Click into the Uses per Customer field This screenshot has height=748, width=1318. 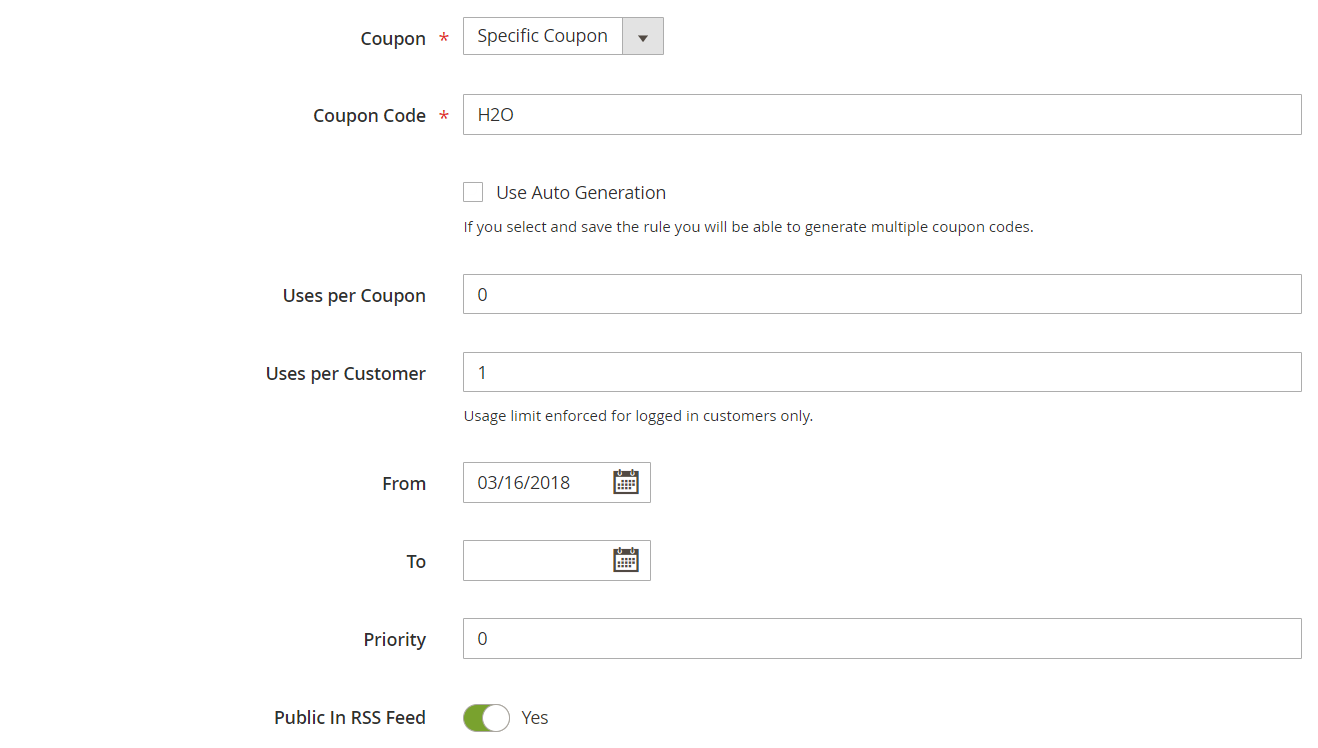(x=882, y=372)
